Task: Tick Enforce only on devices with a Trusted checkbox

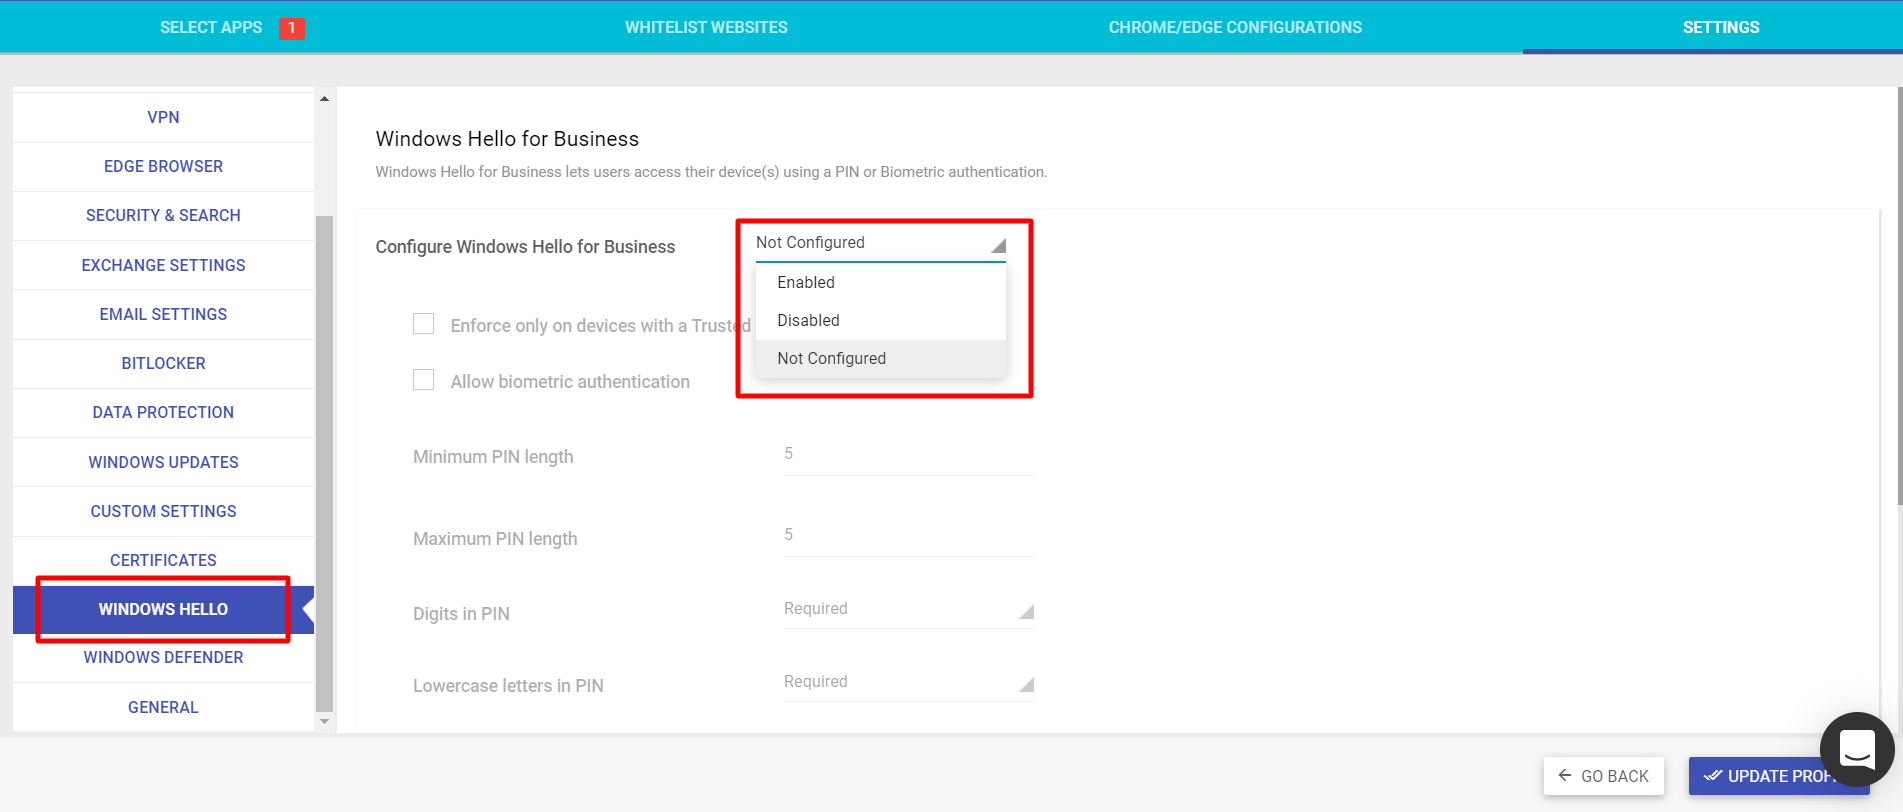Action: [x=424, y=324]
